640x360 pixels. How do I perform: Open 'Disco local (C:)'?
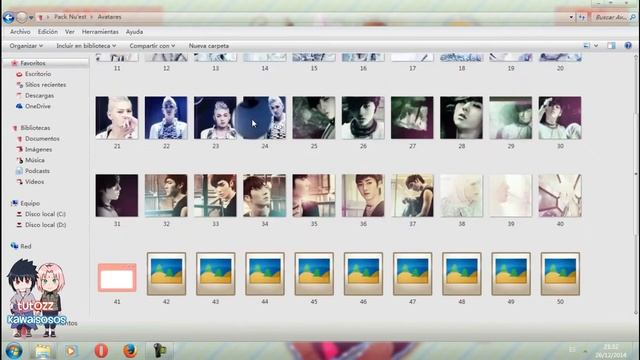click(x=45, y=214)
